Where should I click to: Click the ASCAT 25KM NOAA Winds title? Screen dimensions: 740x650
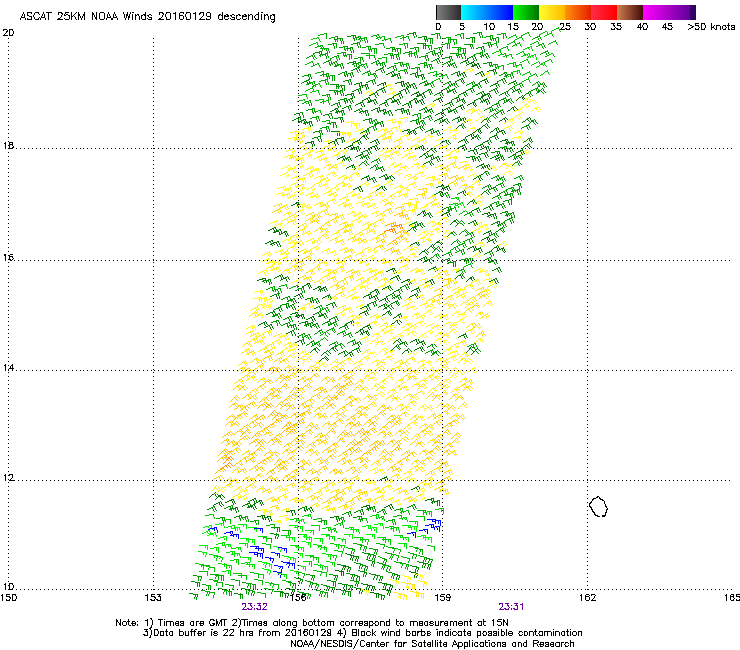[147, 16]
